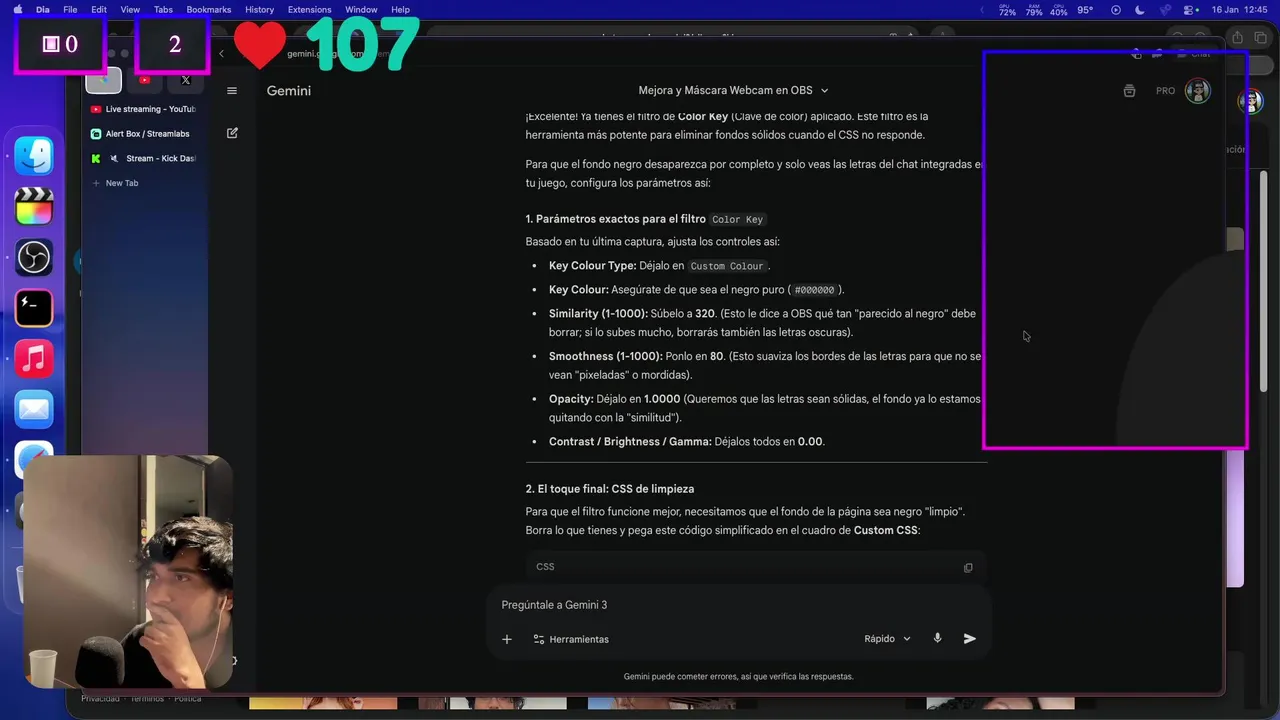1280x720 pixels.
Task: Open Google account avatar in Gemini header
Action: click(1197, 91)
